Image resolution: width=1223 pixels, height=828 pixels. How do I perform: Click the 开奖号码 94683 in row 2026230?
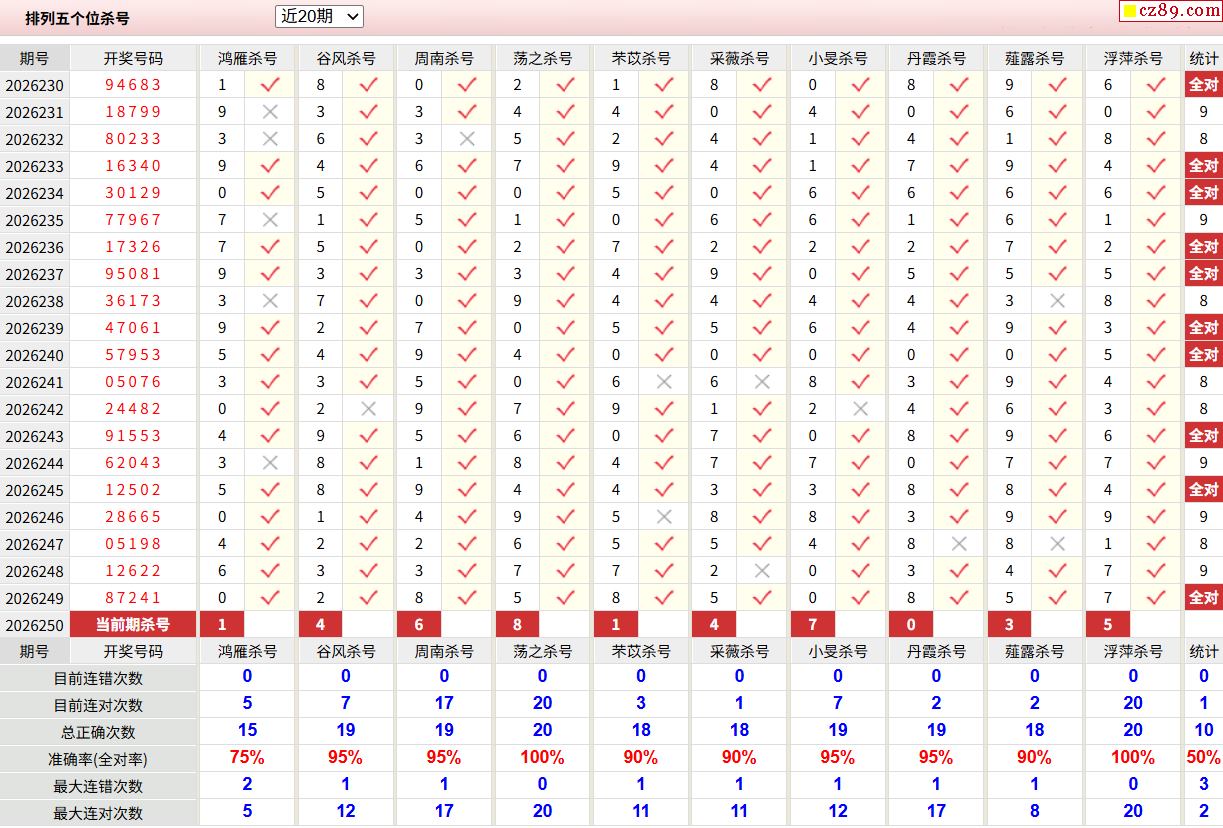pos(133,85)
